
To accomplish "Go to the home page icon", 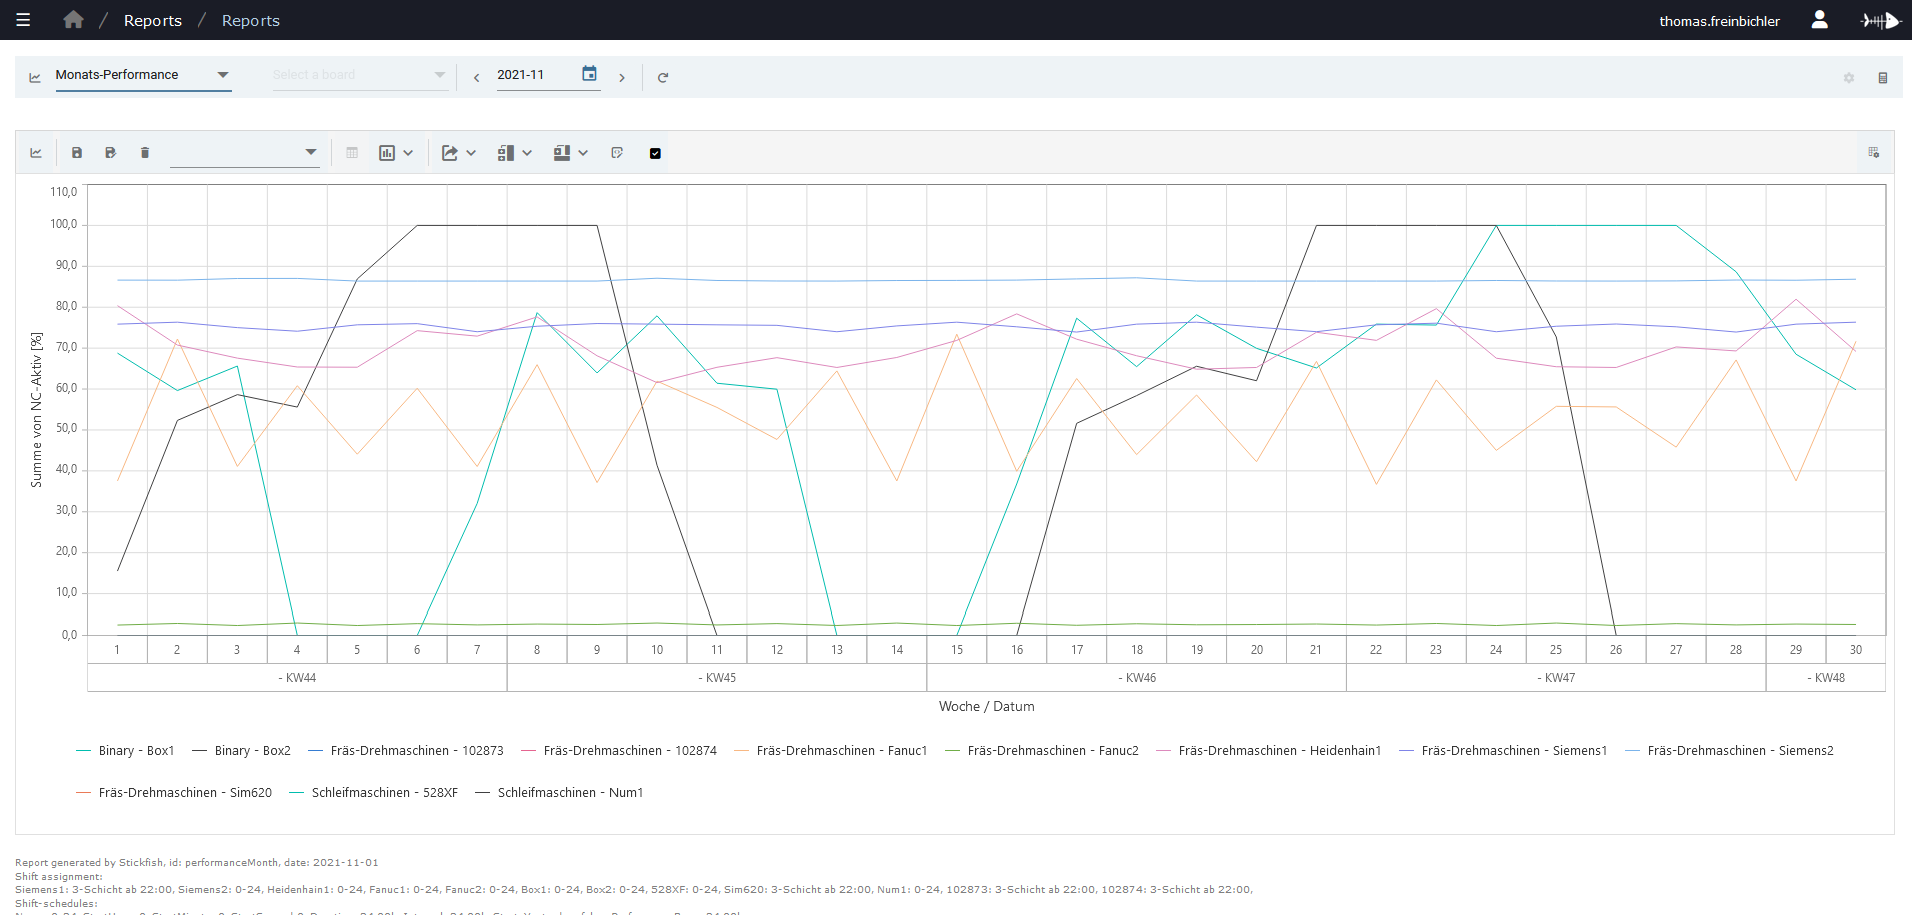I will (73, 20).
